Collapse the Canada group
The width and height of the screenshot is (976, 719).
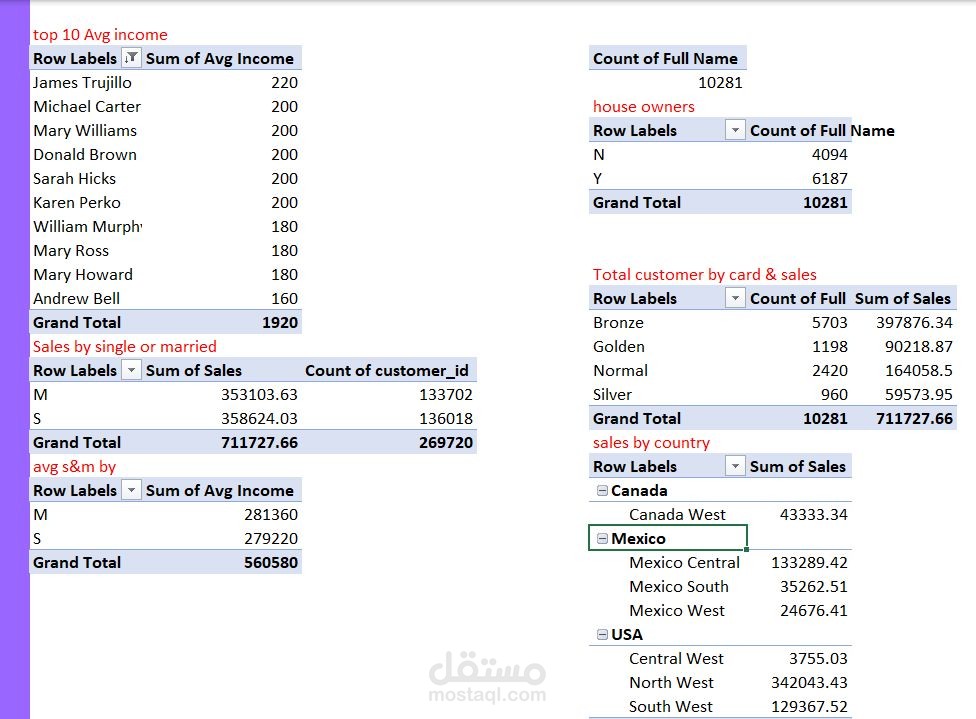point(602,491)
